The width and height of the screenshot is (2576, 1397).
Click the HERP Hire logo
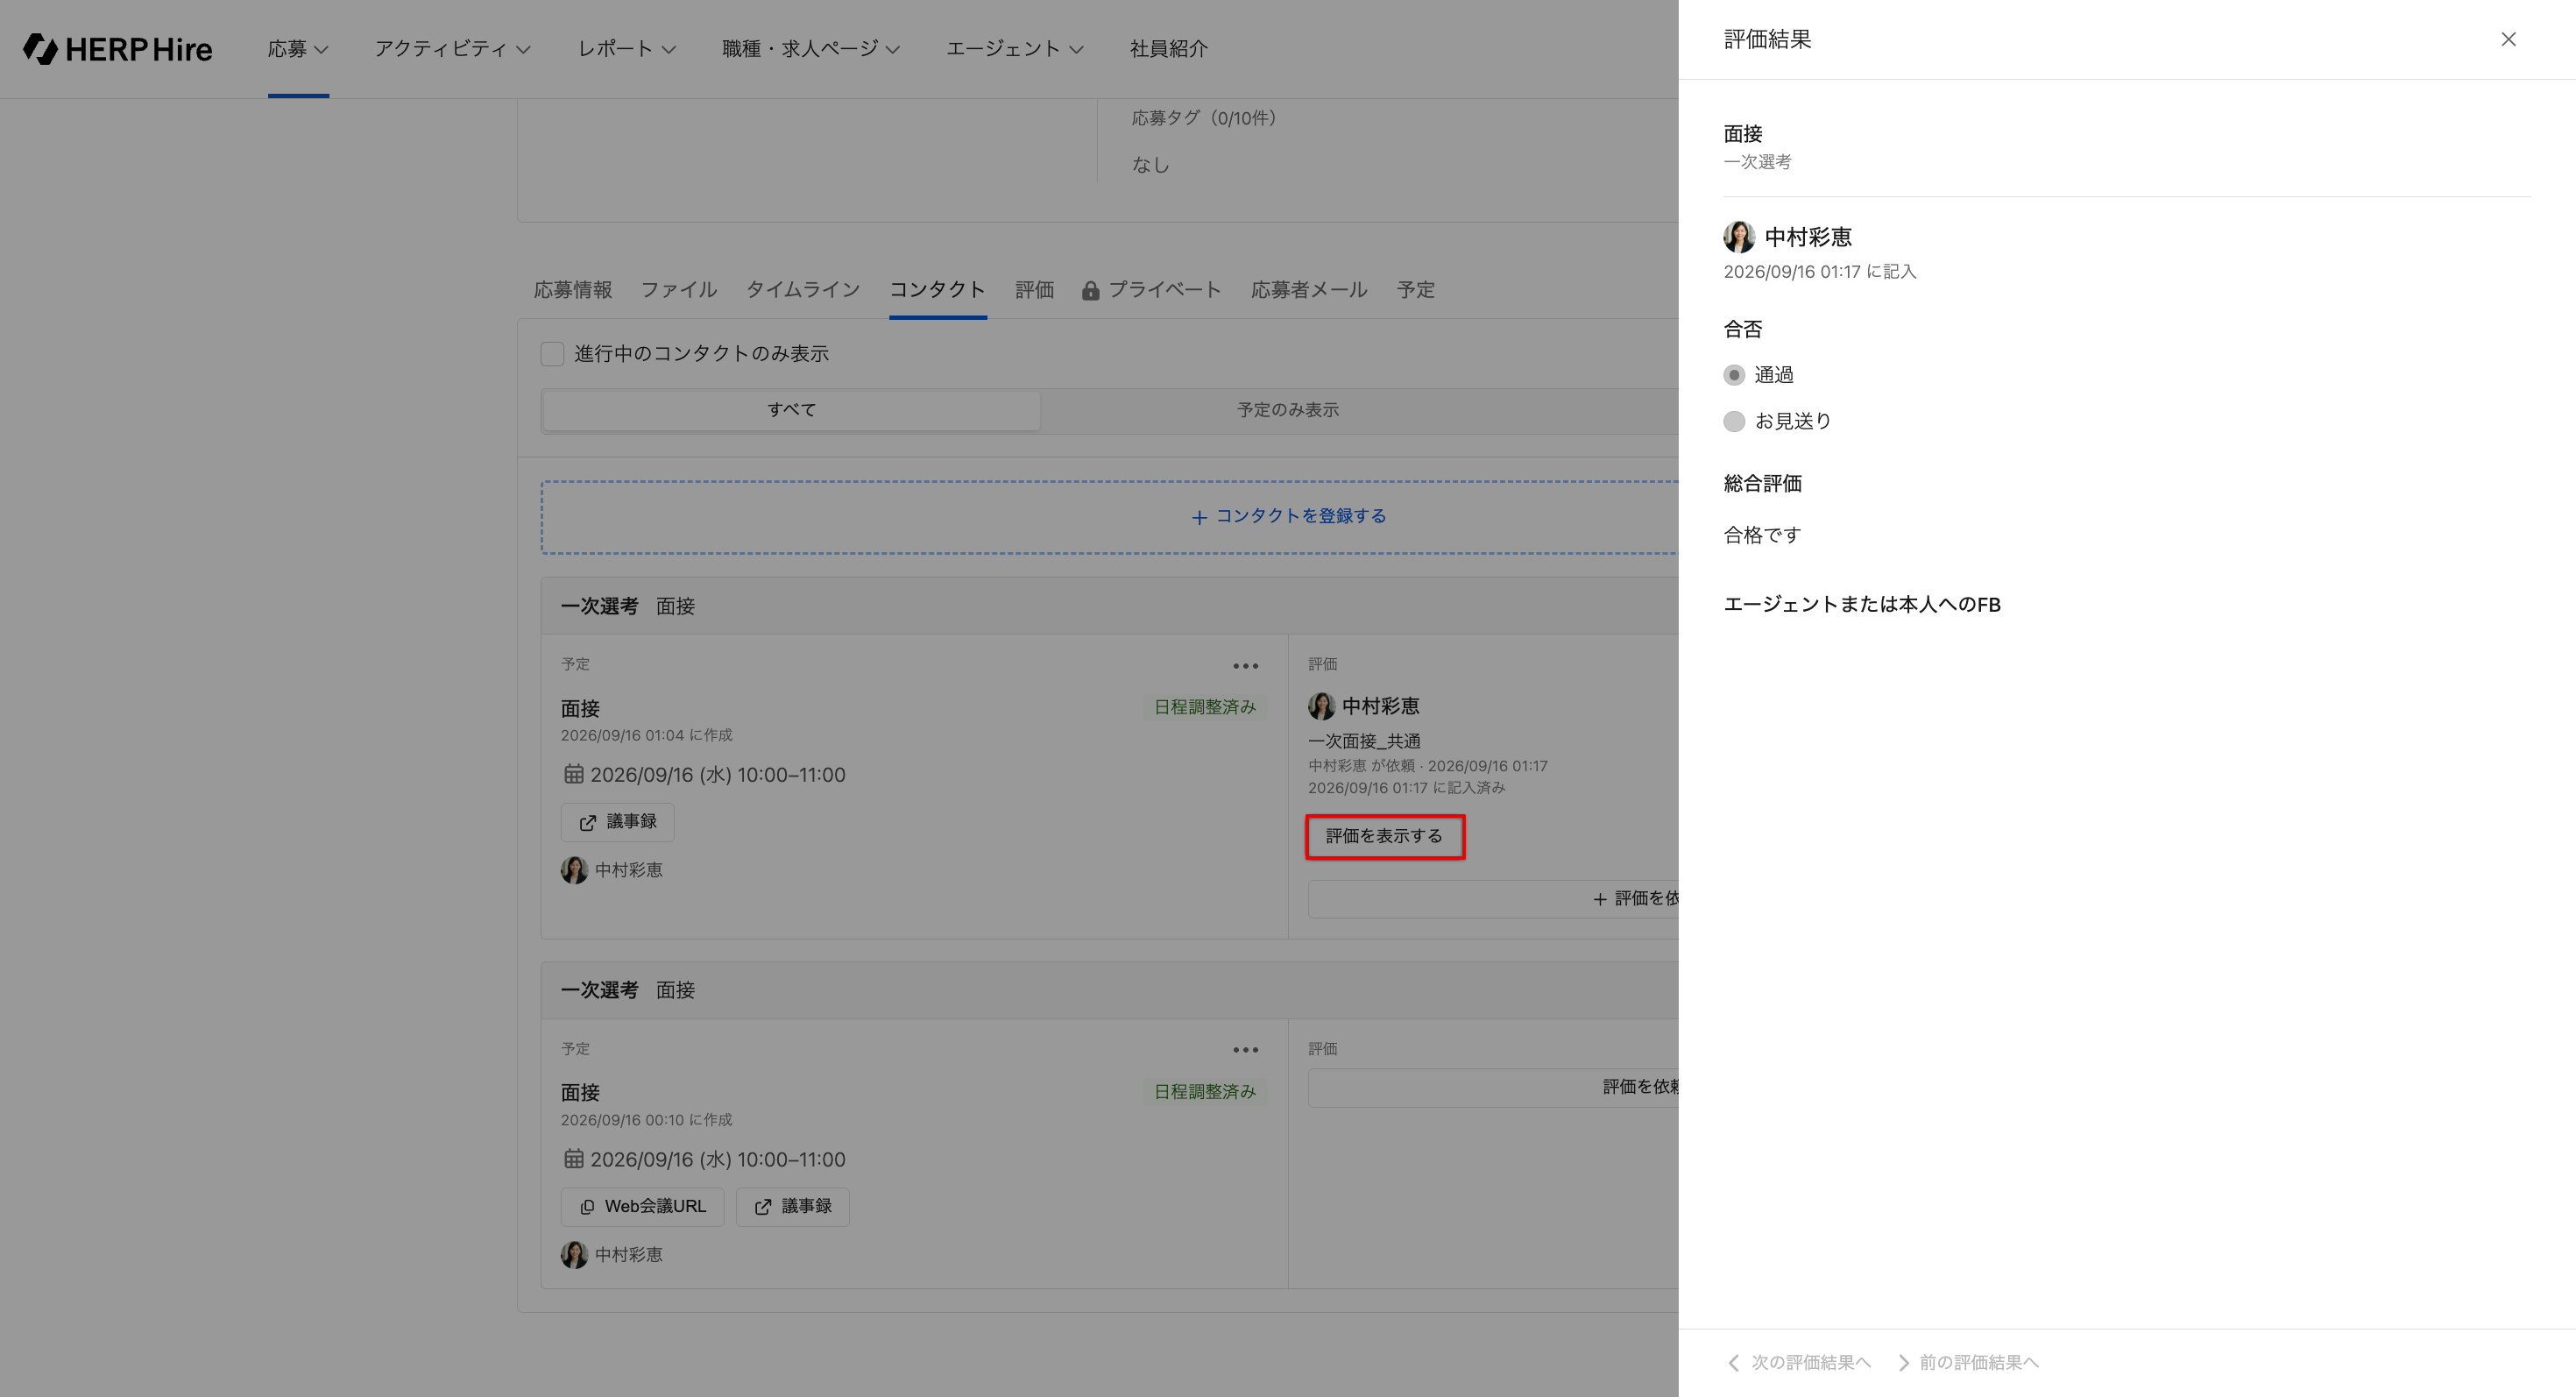(117, 48)
